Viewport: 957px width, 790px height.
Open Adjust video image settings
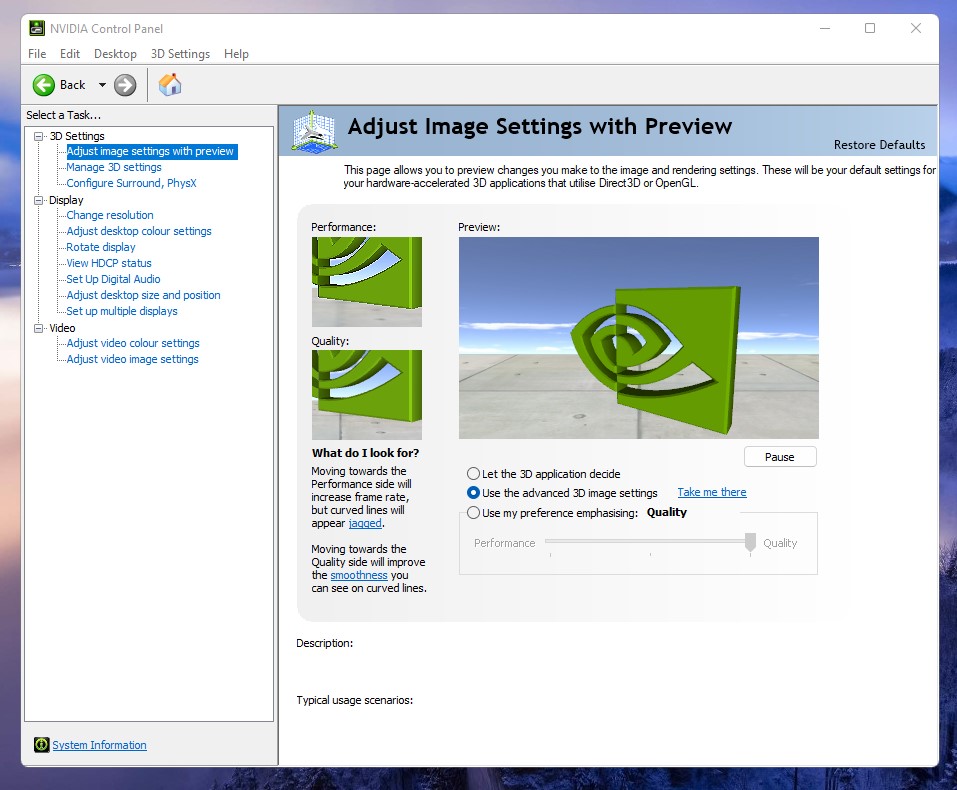click(132, 359)
